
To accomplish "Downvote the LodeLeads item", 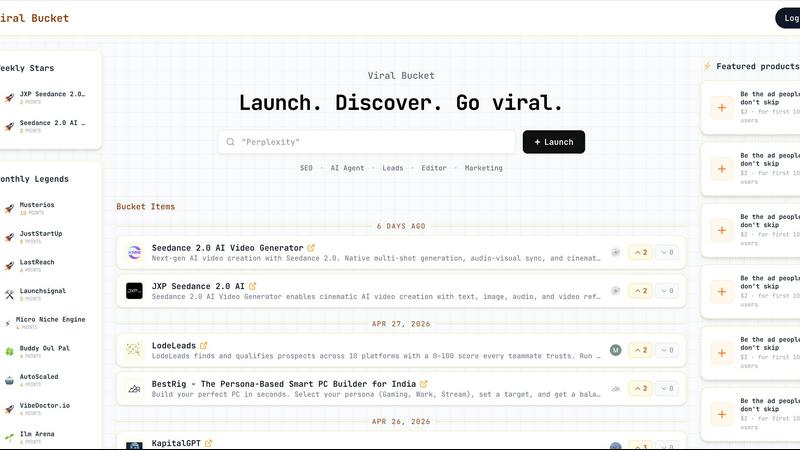I will 667,350.
